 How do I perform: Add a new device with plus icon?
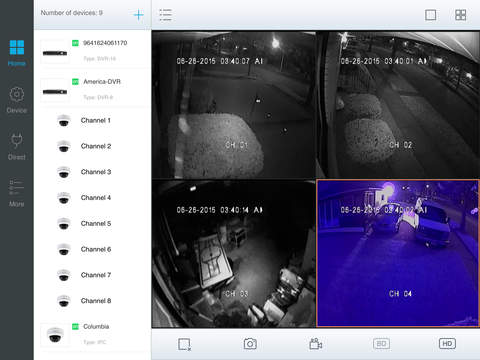138,15
